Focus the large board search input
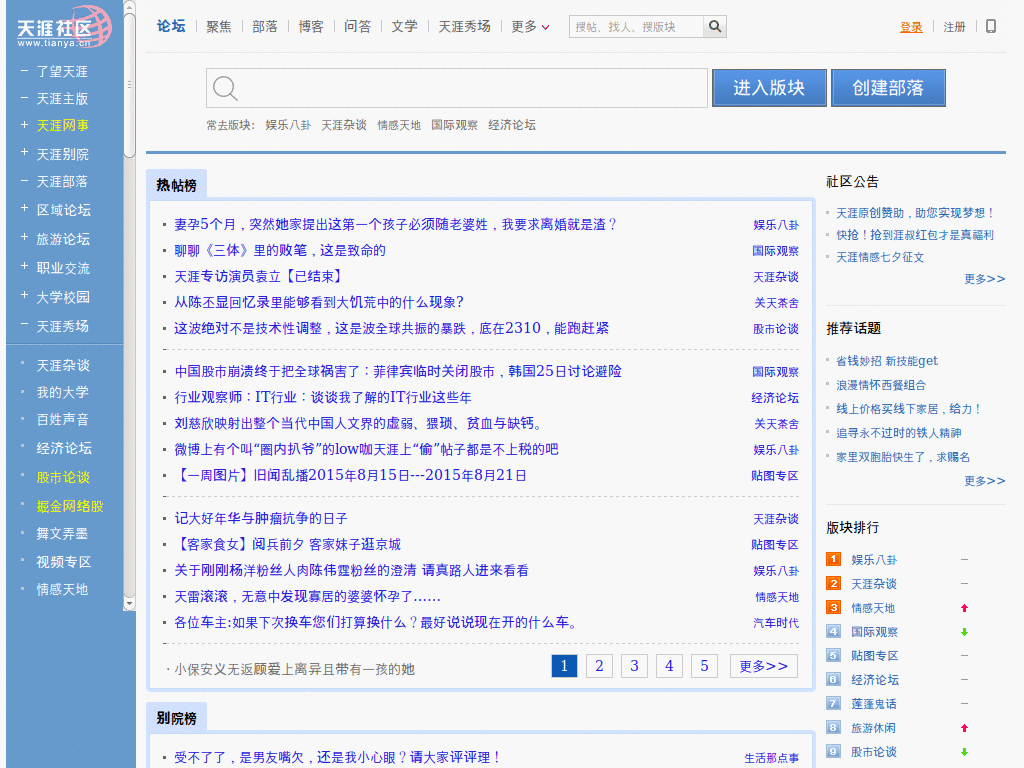Screen dimensions: 1024x768 (456, 88)
